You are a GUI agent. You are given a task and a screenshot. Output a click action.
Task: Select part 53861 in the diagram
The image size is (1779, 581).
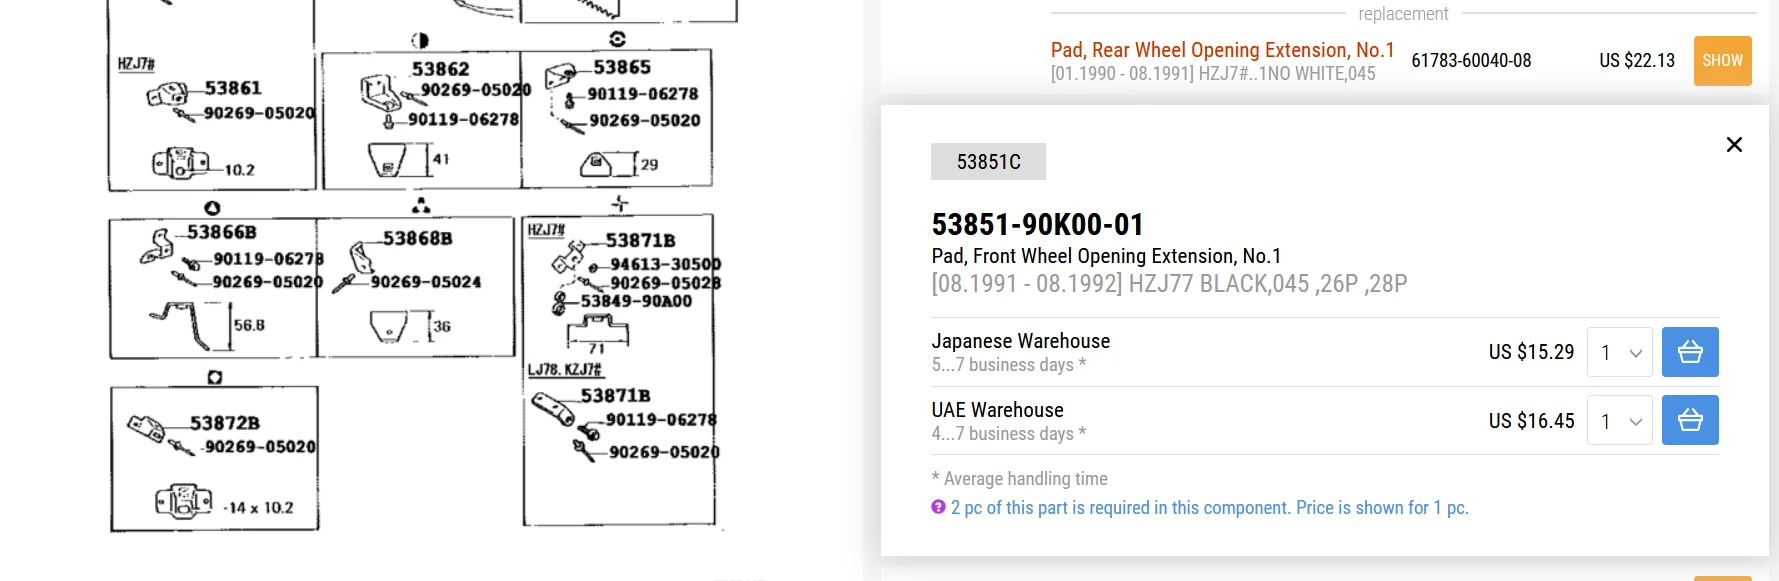tap(232, 88)
